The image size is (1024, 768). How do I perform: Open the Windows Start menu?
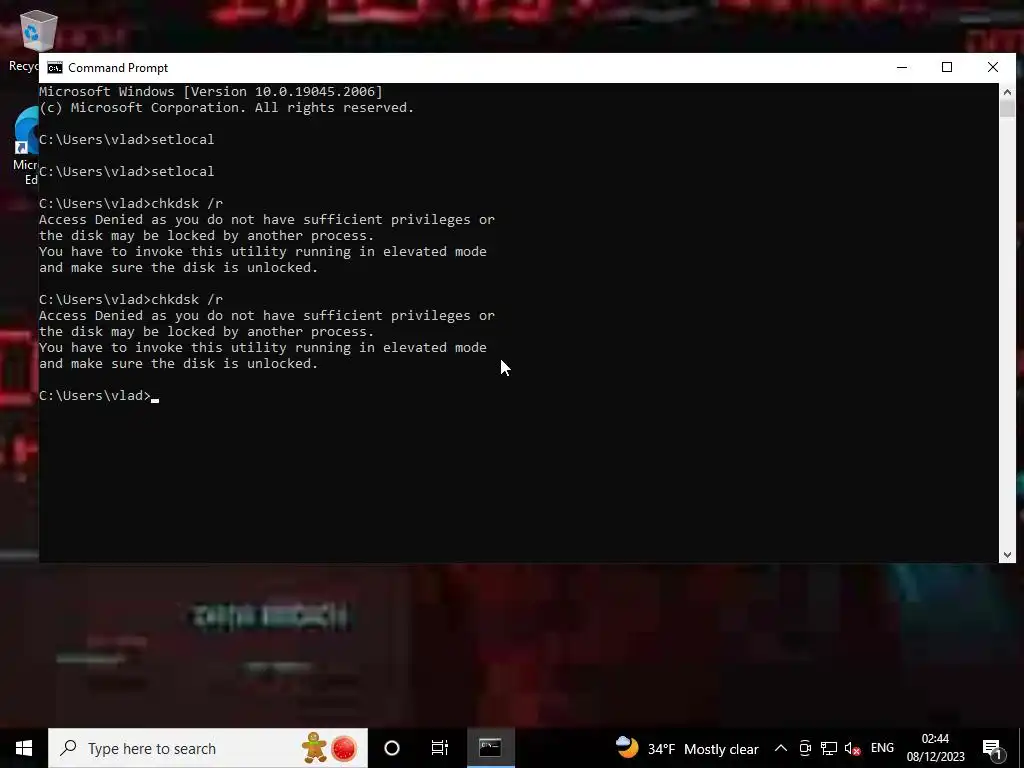24,748
